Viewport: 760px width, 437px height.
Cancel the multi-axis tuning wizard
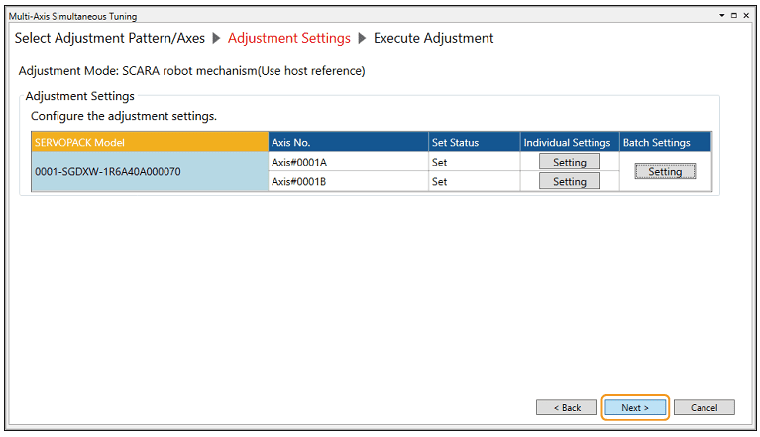tap(704, 407)
